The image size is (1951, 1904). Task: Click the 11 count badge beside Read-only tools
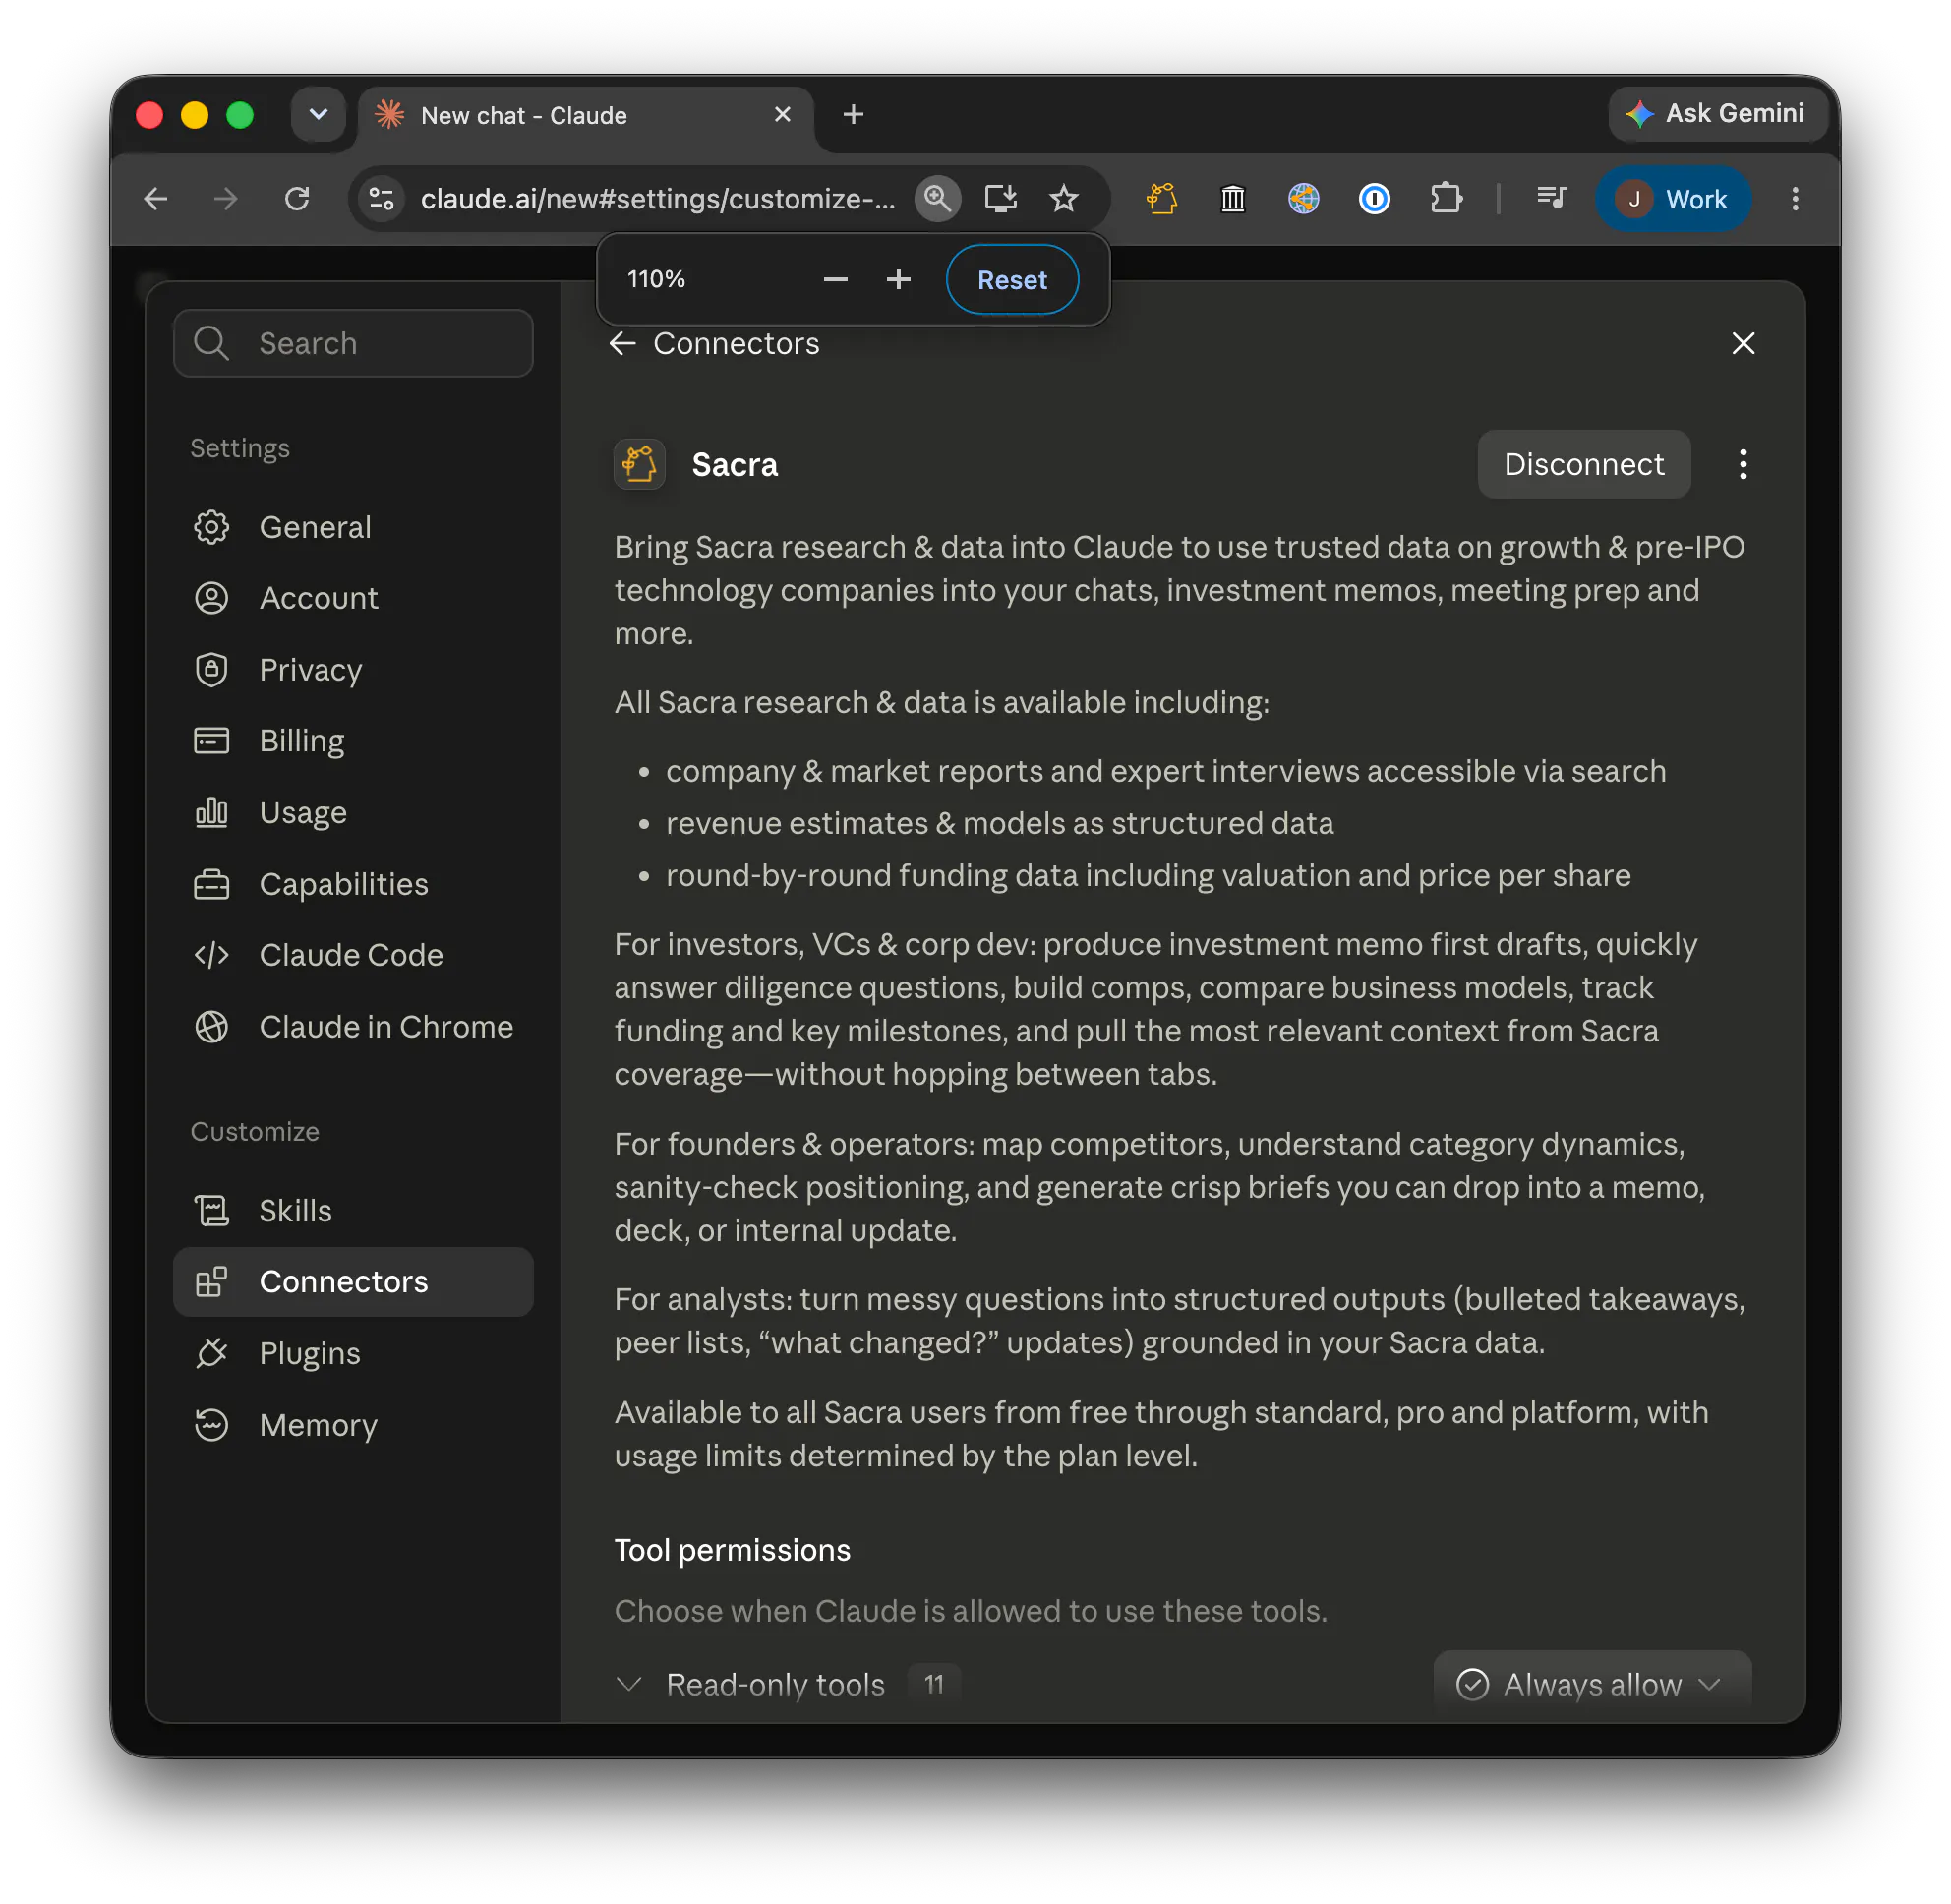tap(934, 1684)
